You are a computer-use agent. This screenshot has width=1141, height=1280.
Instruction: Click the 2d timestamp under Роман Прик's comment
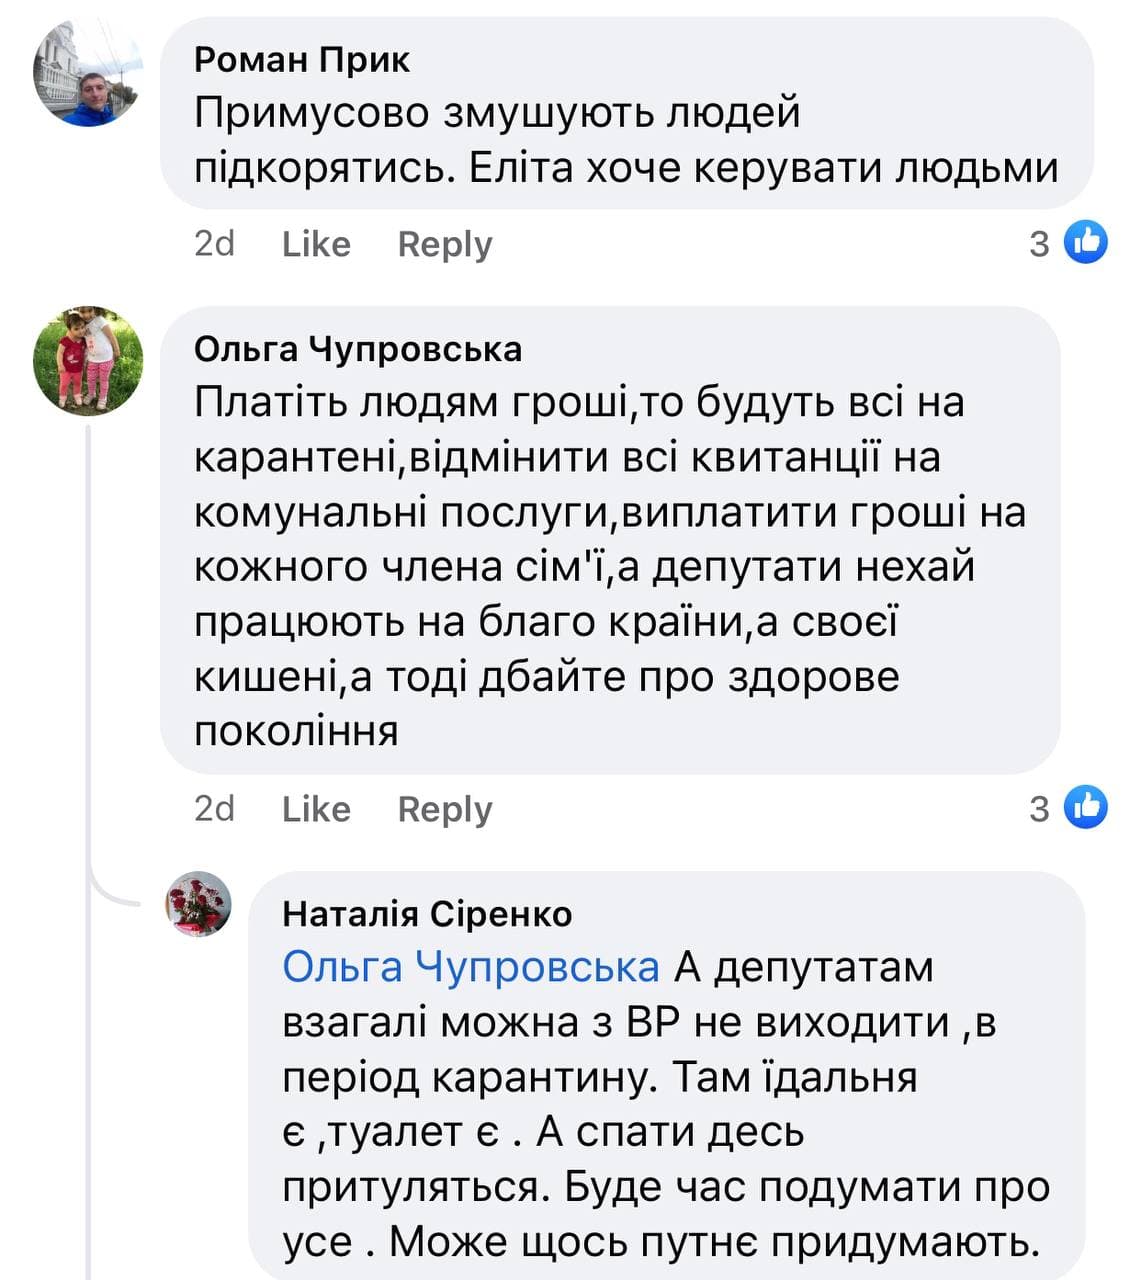pyautogui.click(x=214, y=244)
